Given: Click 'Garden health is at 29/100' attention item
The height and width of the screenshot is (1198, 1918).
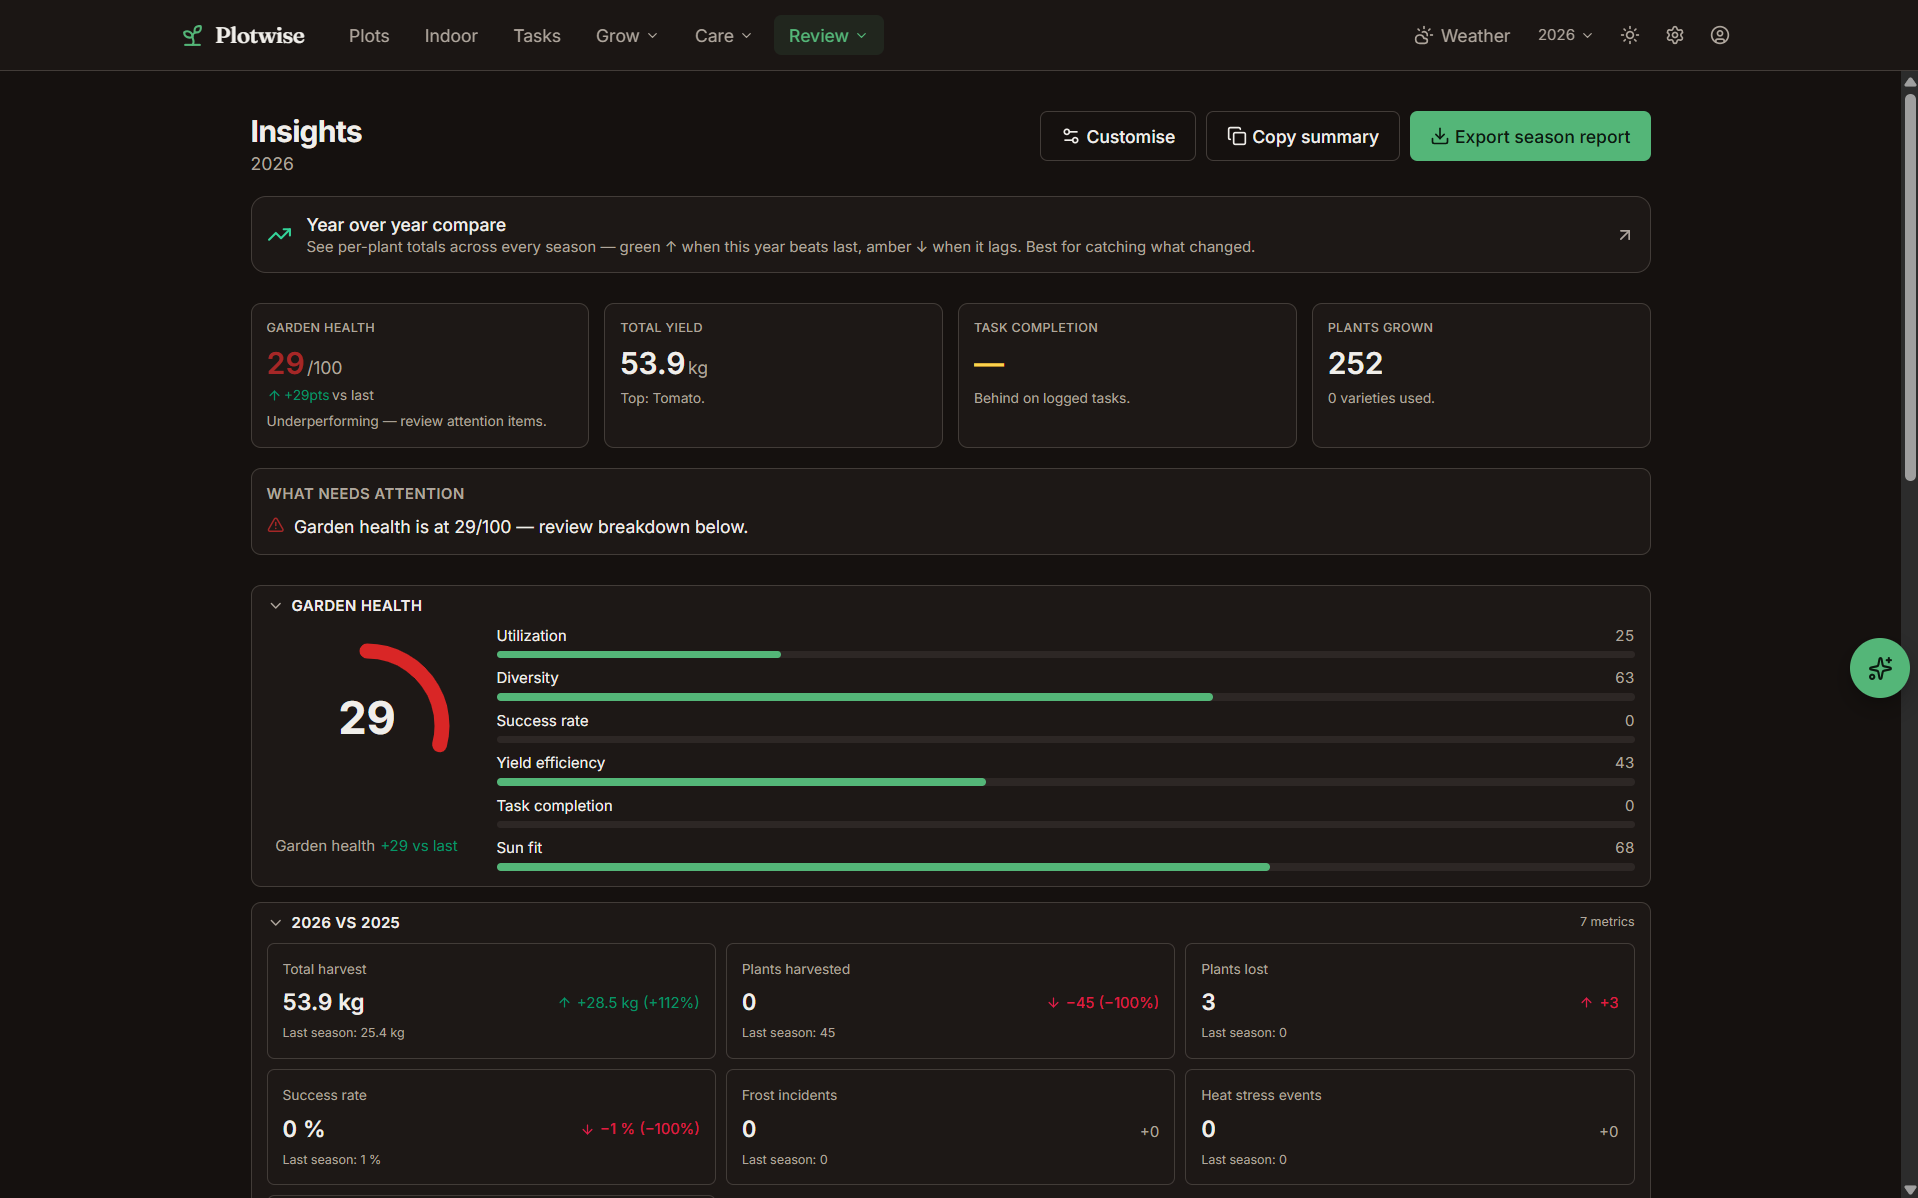Looking at the screenshot, I should [x=520, y=527].
